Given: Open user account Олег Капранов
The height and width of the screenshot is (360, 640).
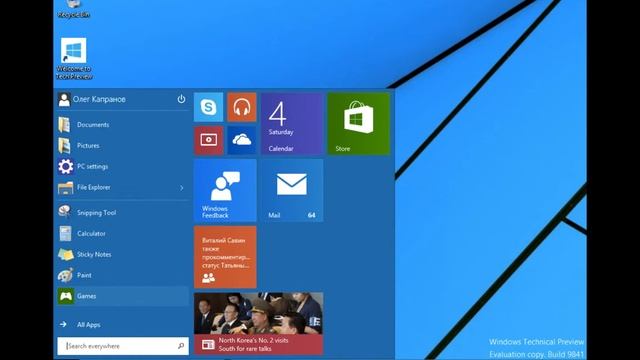Looking at the screenshot, I should click(x=99, y=99).
